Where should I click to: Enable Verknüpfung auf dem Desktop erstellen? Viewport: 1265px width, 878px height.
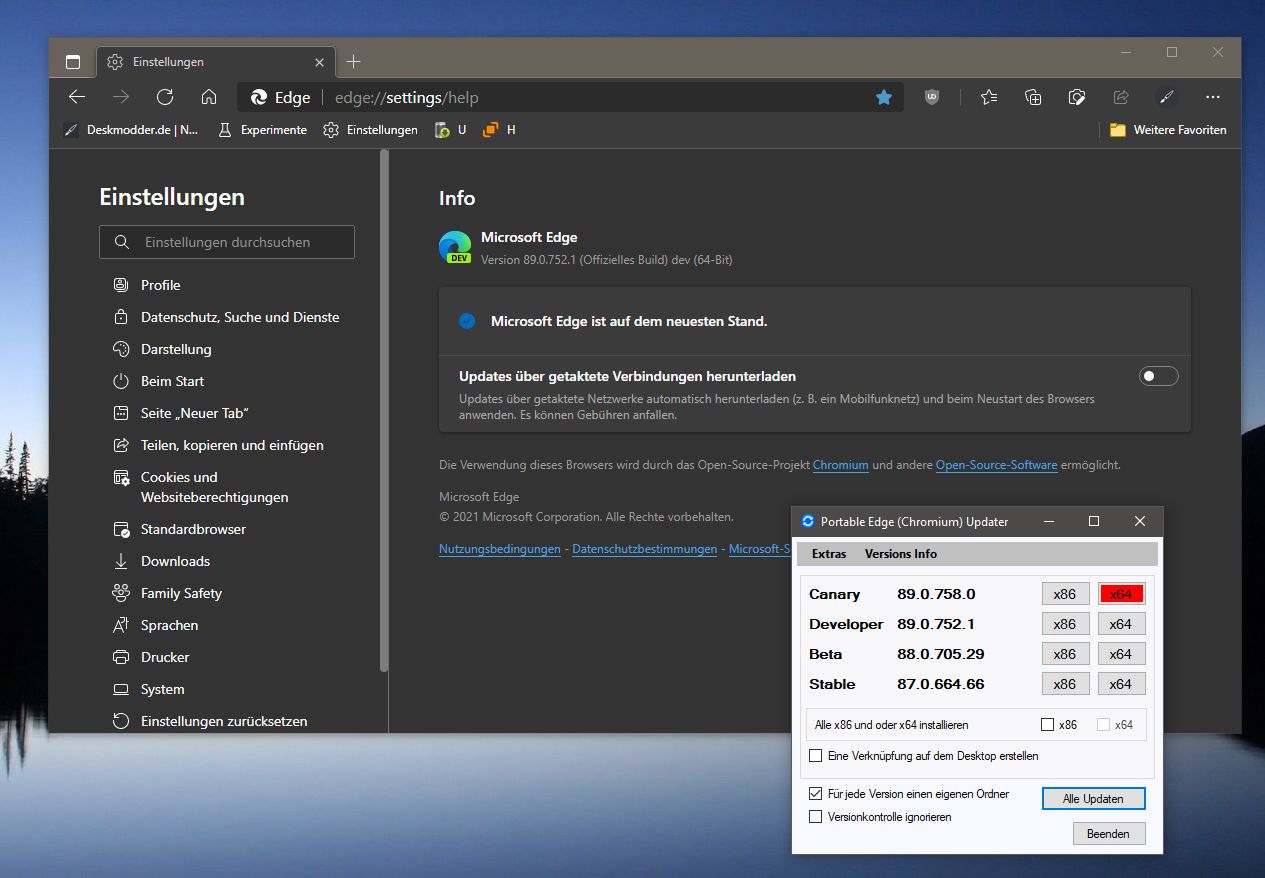click(816, 756)
